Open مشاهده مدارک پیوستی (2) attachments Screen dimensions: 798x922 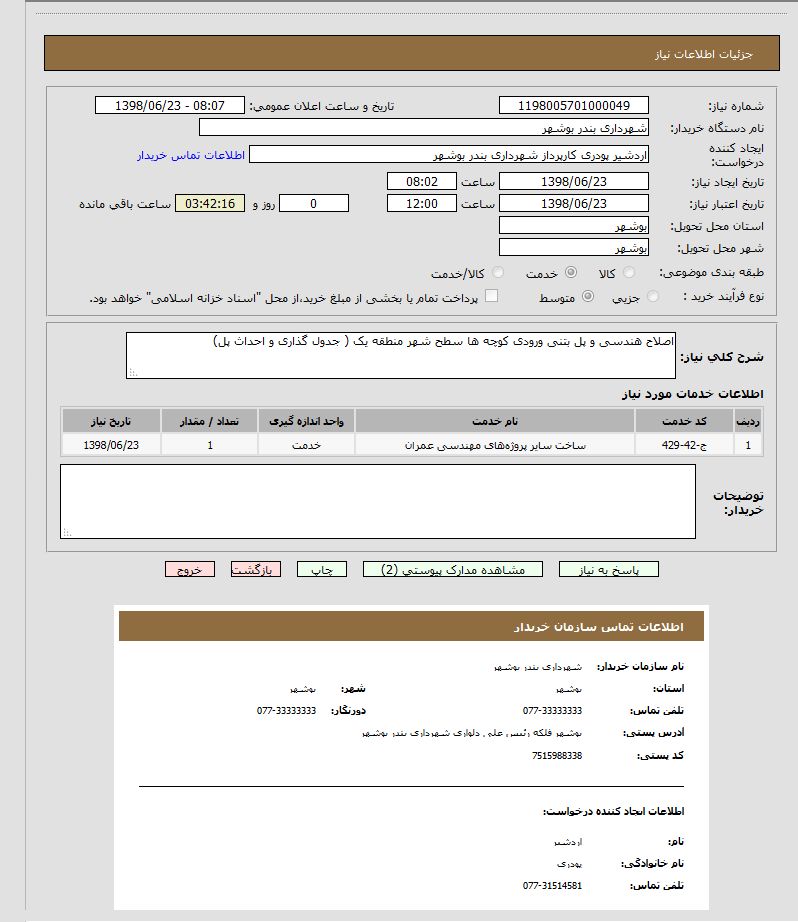452,569
